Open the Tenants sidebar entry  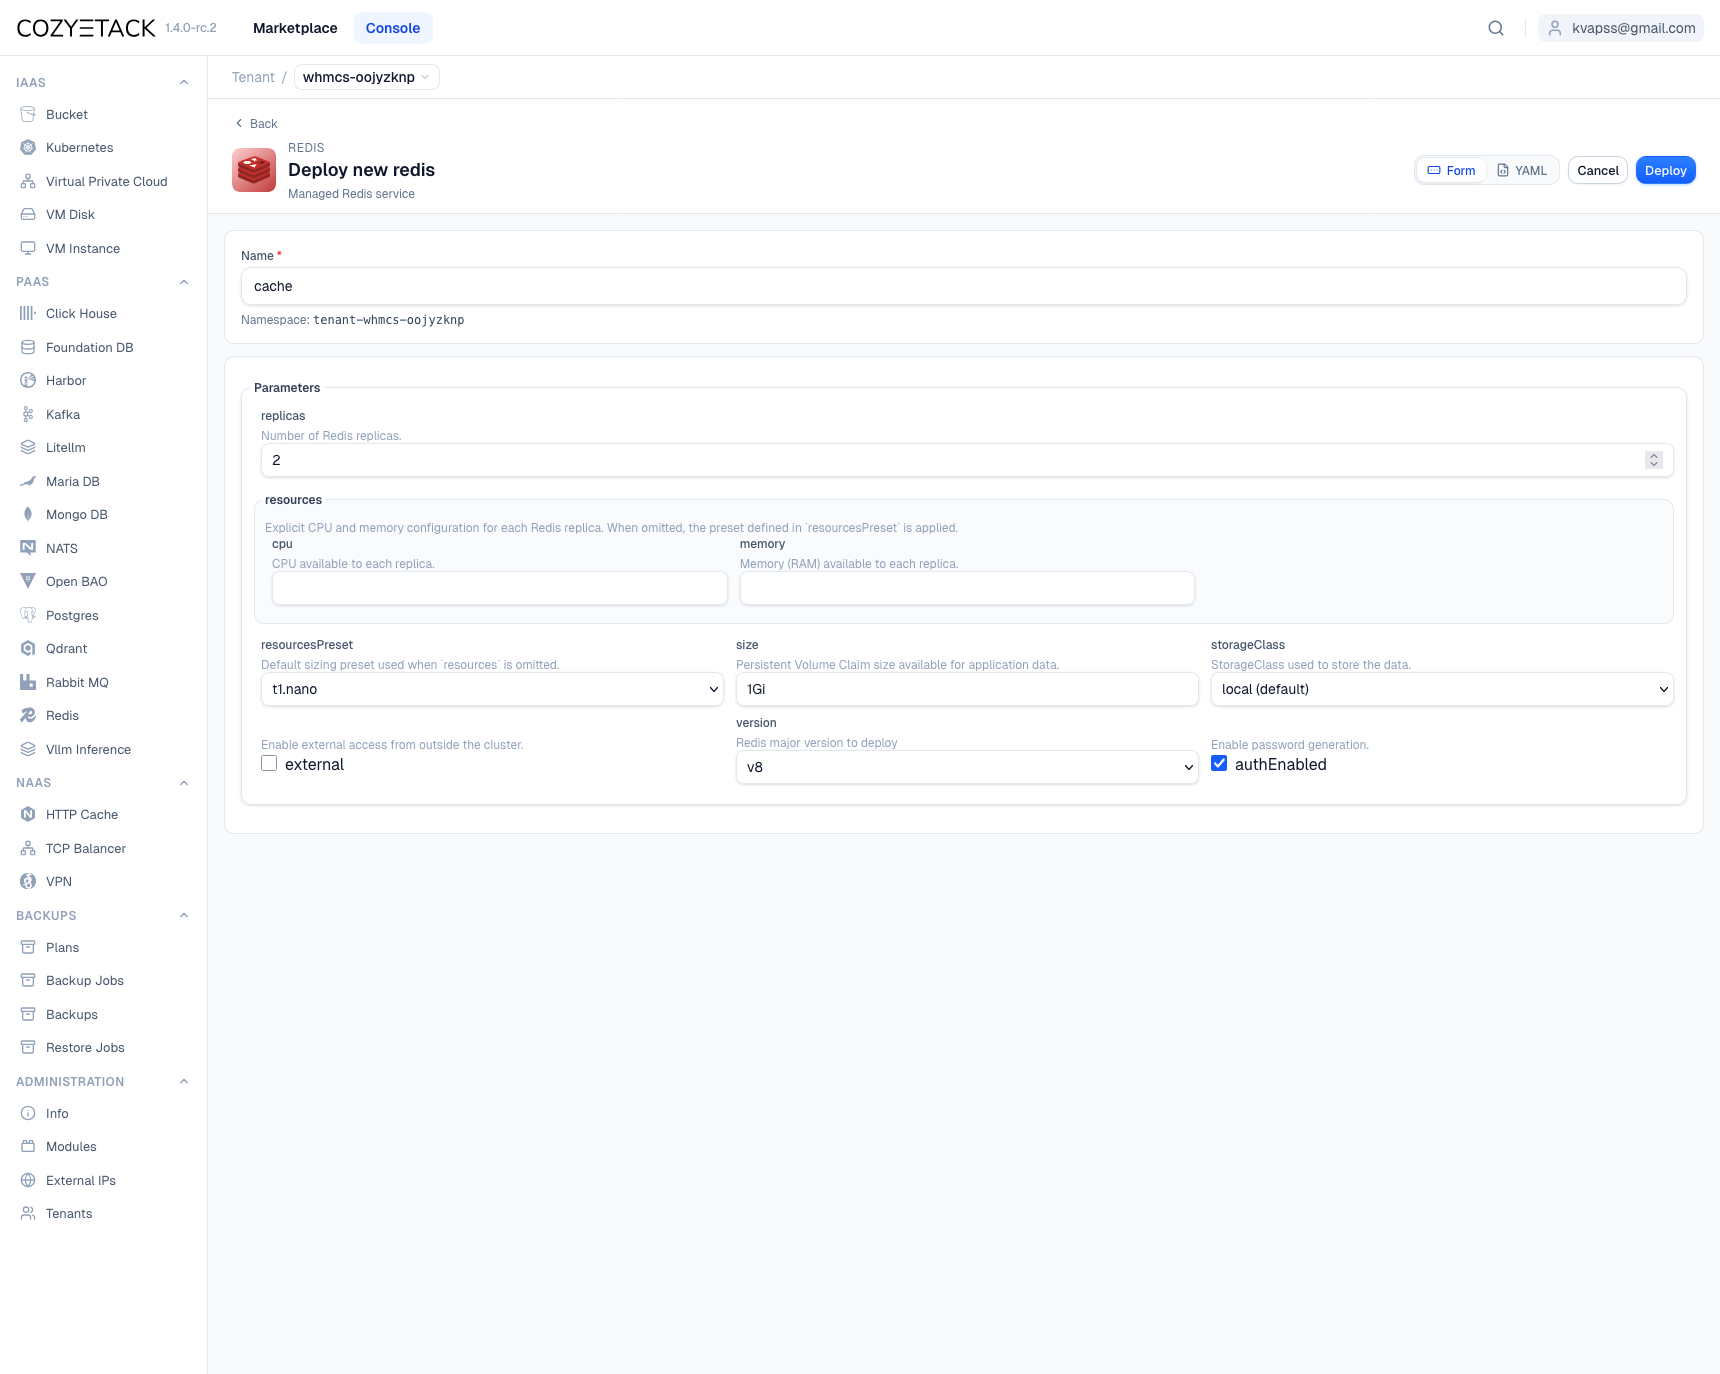69,1213
